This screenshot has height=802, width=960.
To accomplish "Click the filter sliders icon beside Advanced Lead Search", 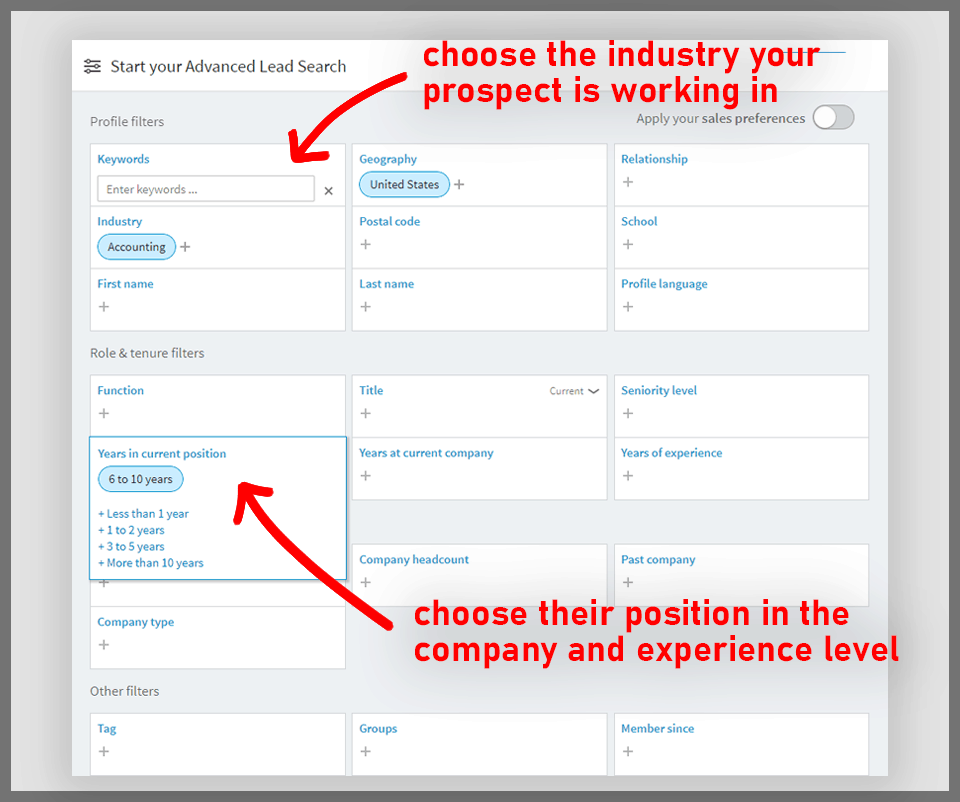I will (92, 67).
